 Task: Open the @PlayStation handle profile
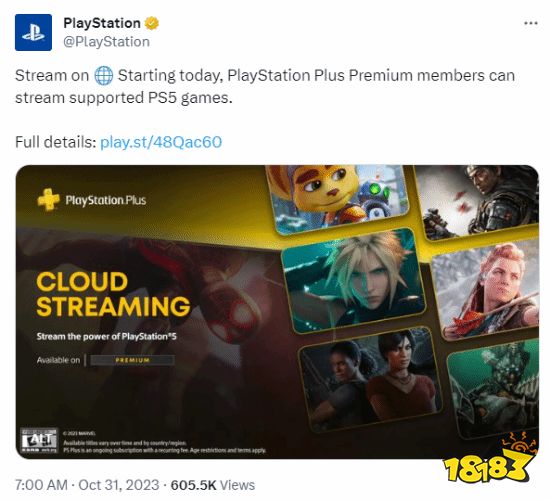pos(106,42)
